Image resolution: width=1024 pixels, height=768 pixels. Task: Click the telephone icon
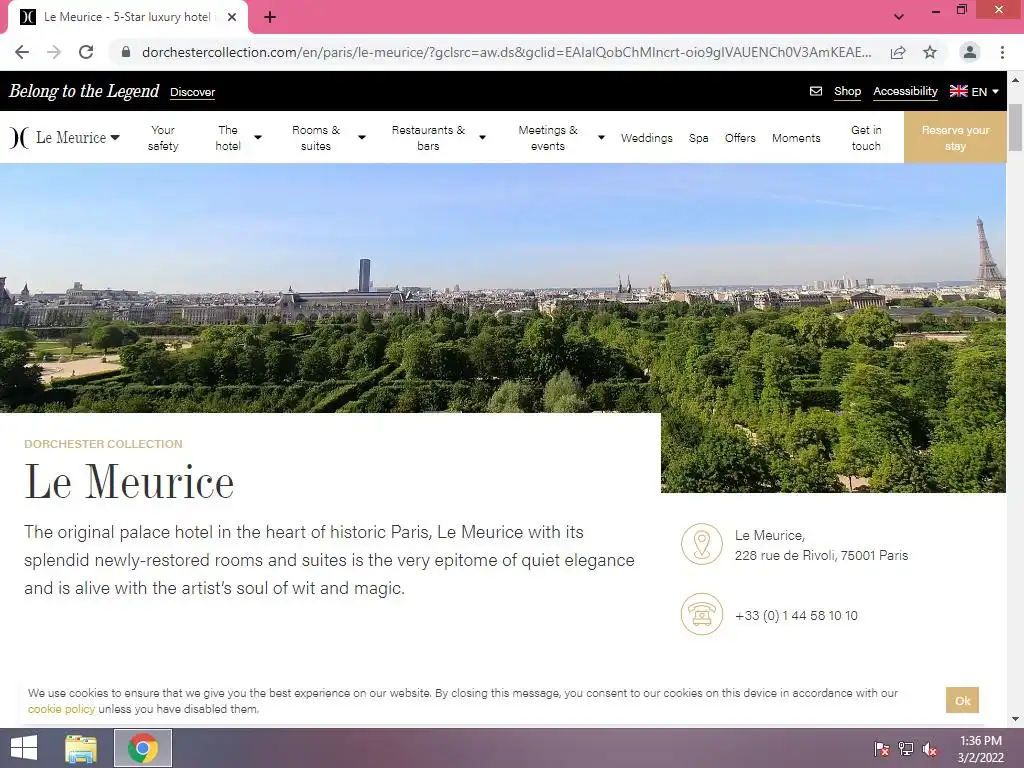[x=701, y=614]
